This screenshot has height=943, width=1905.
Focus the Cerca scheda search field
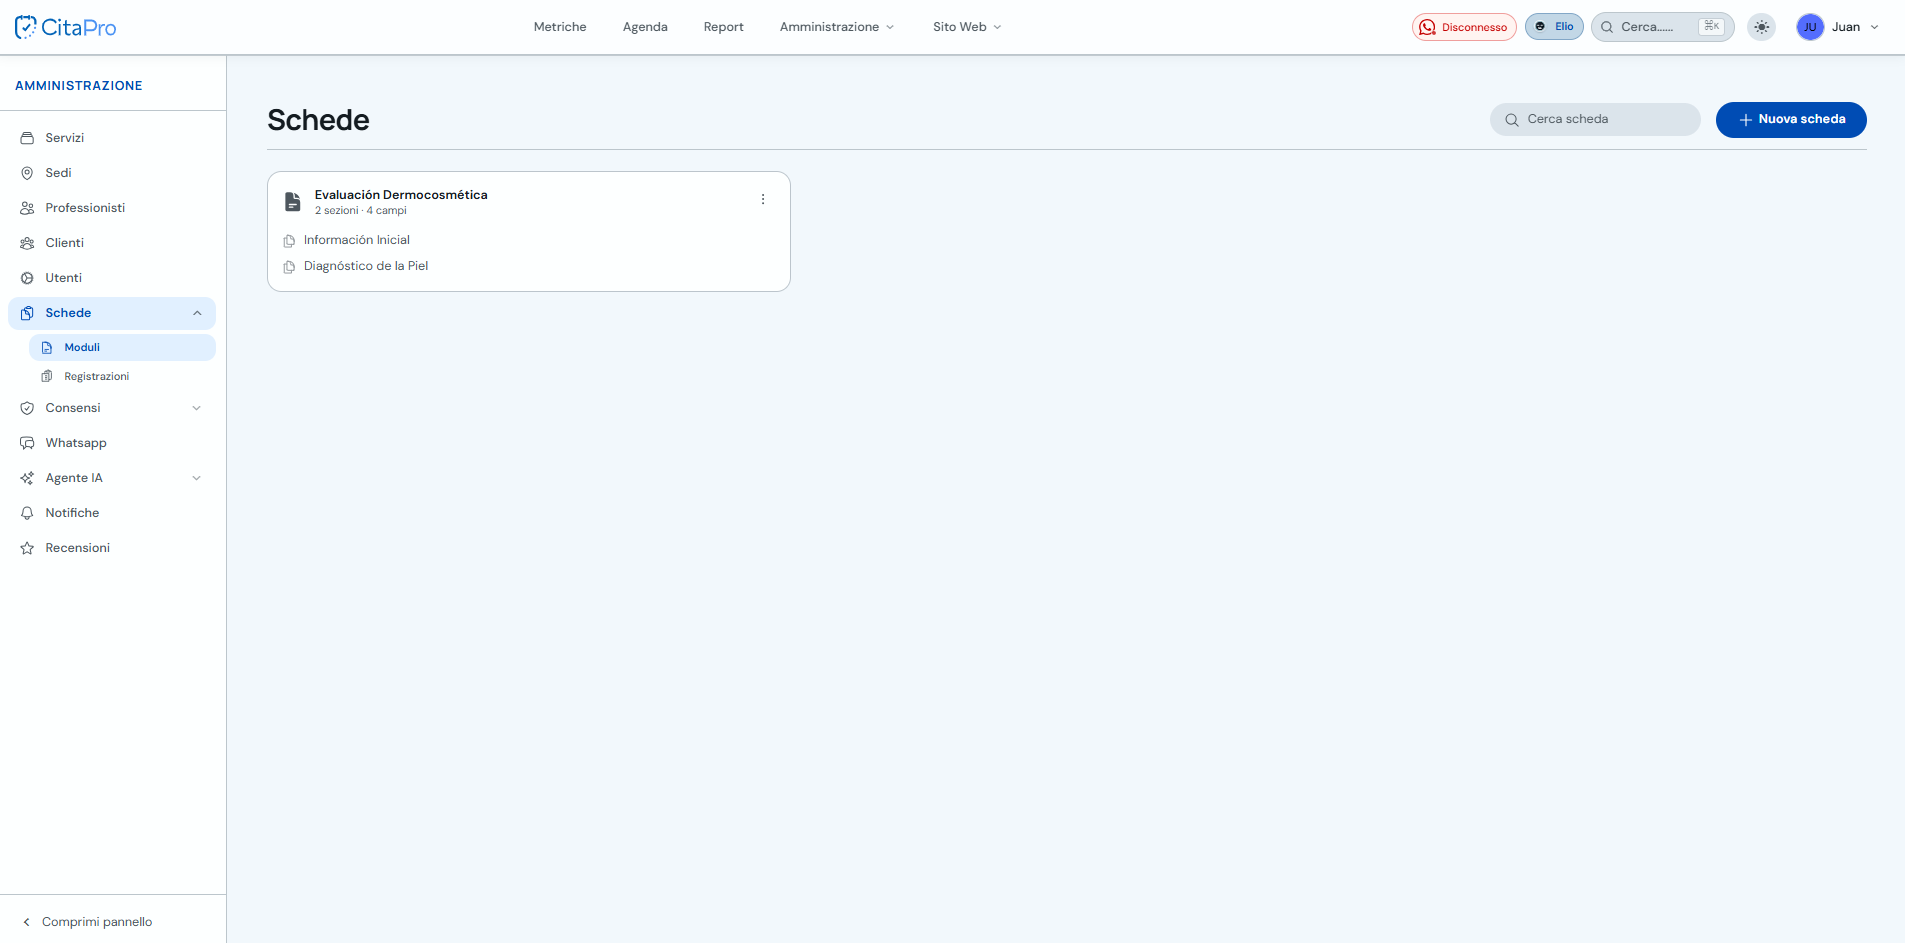[x=1595, y=120]
